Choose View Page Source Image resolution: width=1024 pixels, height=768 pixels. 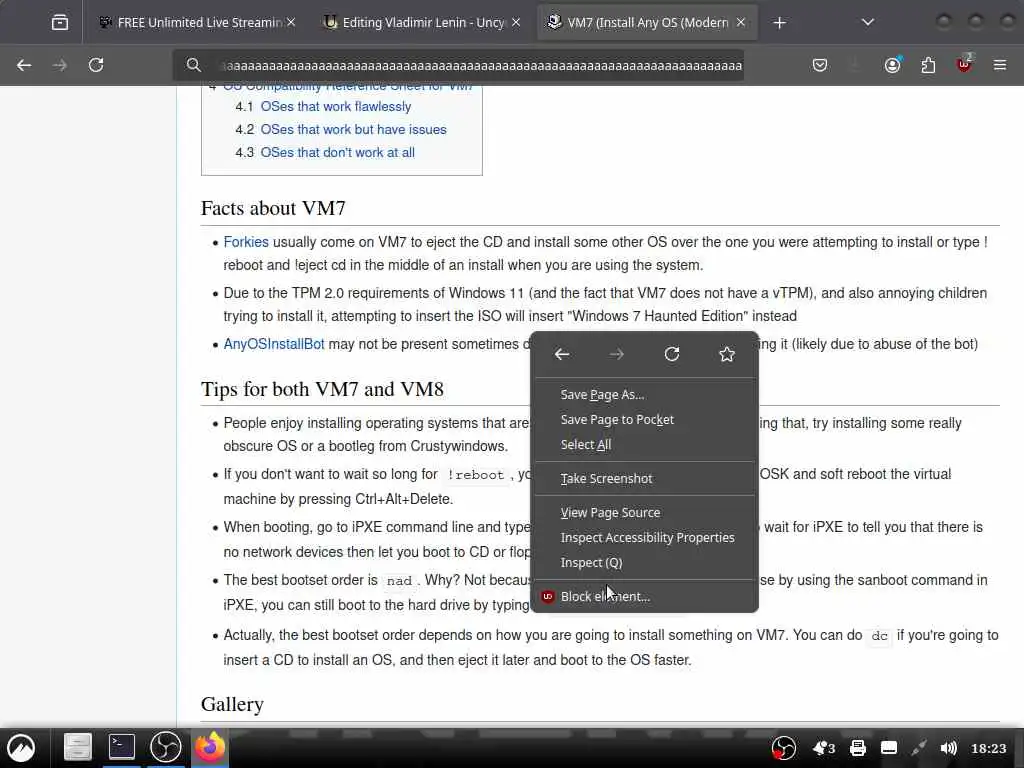coord(645,513)
